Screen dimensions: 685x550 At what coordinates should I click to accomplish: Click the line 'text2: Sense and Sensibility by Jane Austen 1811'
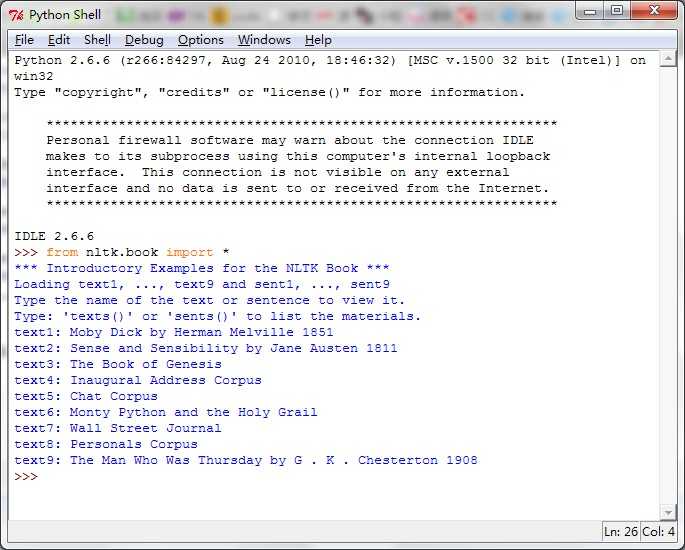tap(206, 348)
